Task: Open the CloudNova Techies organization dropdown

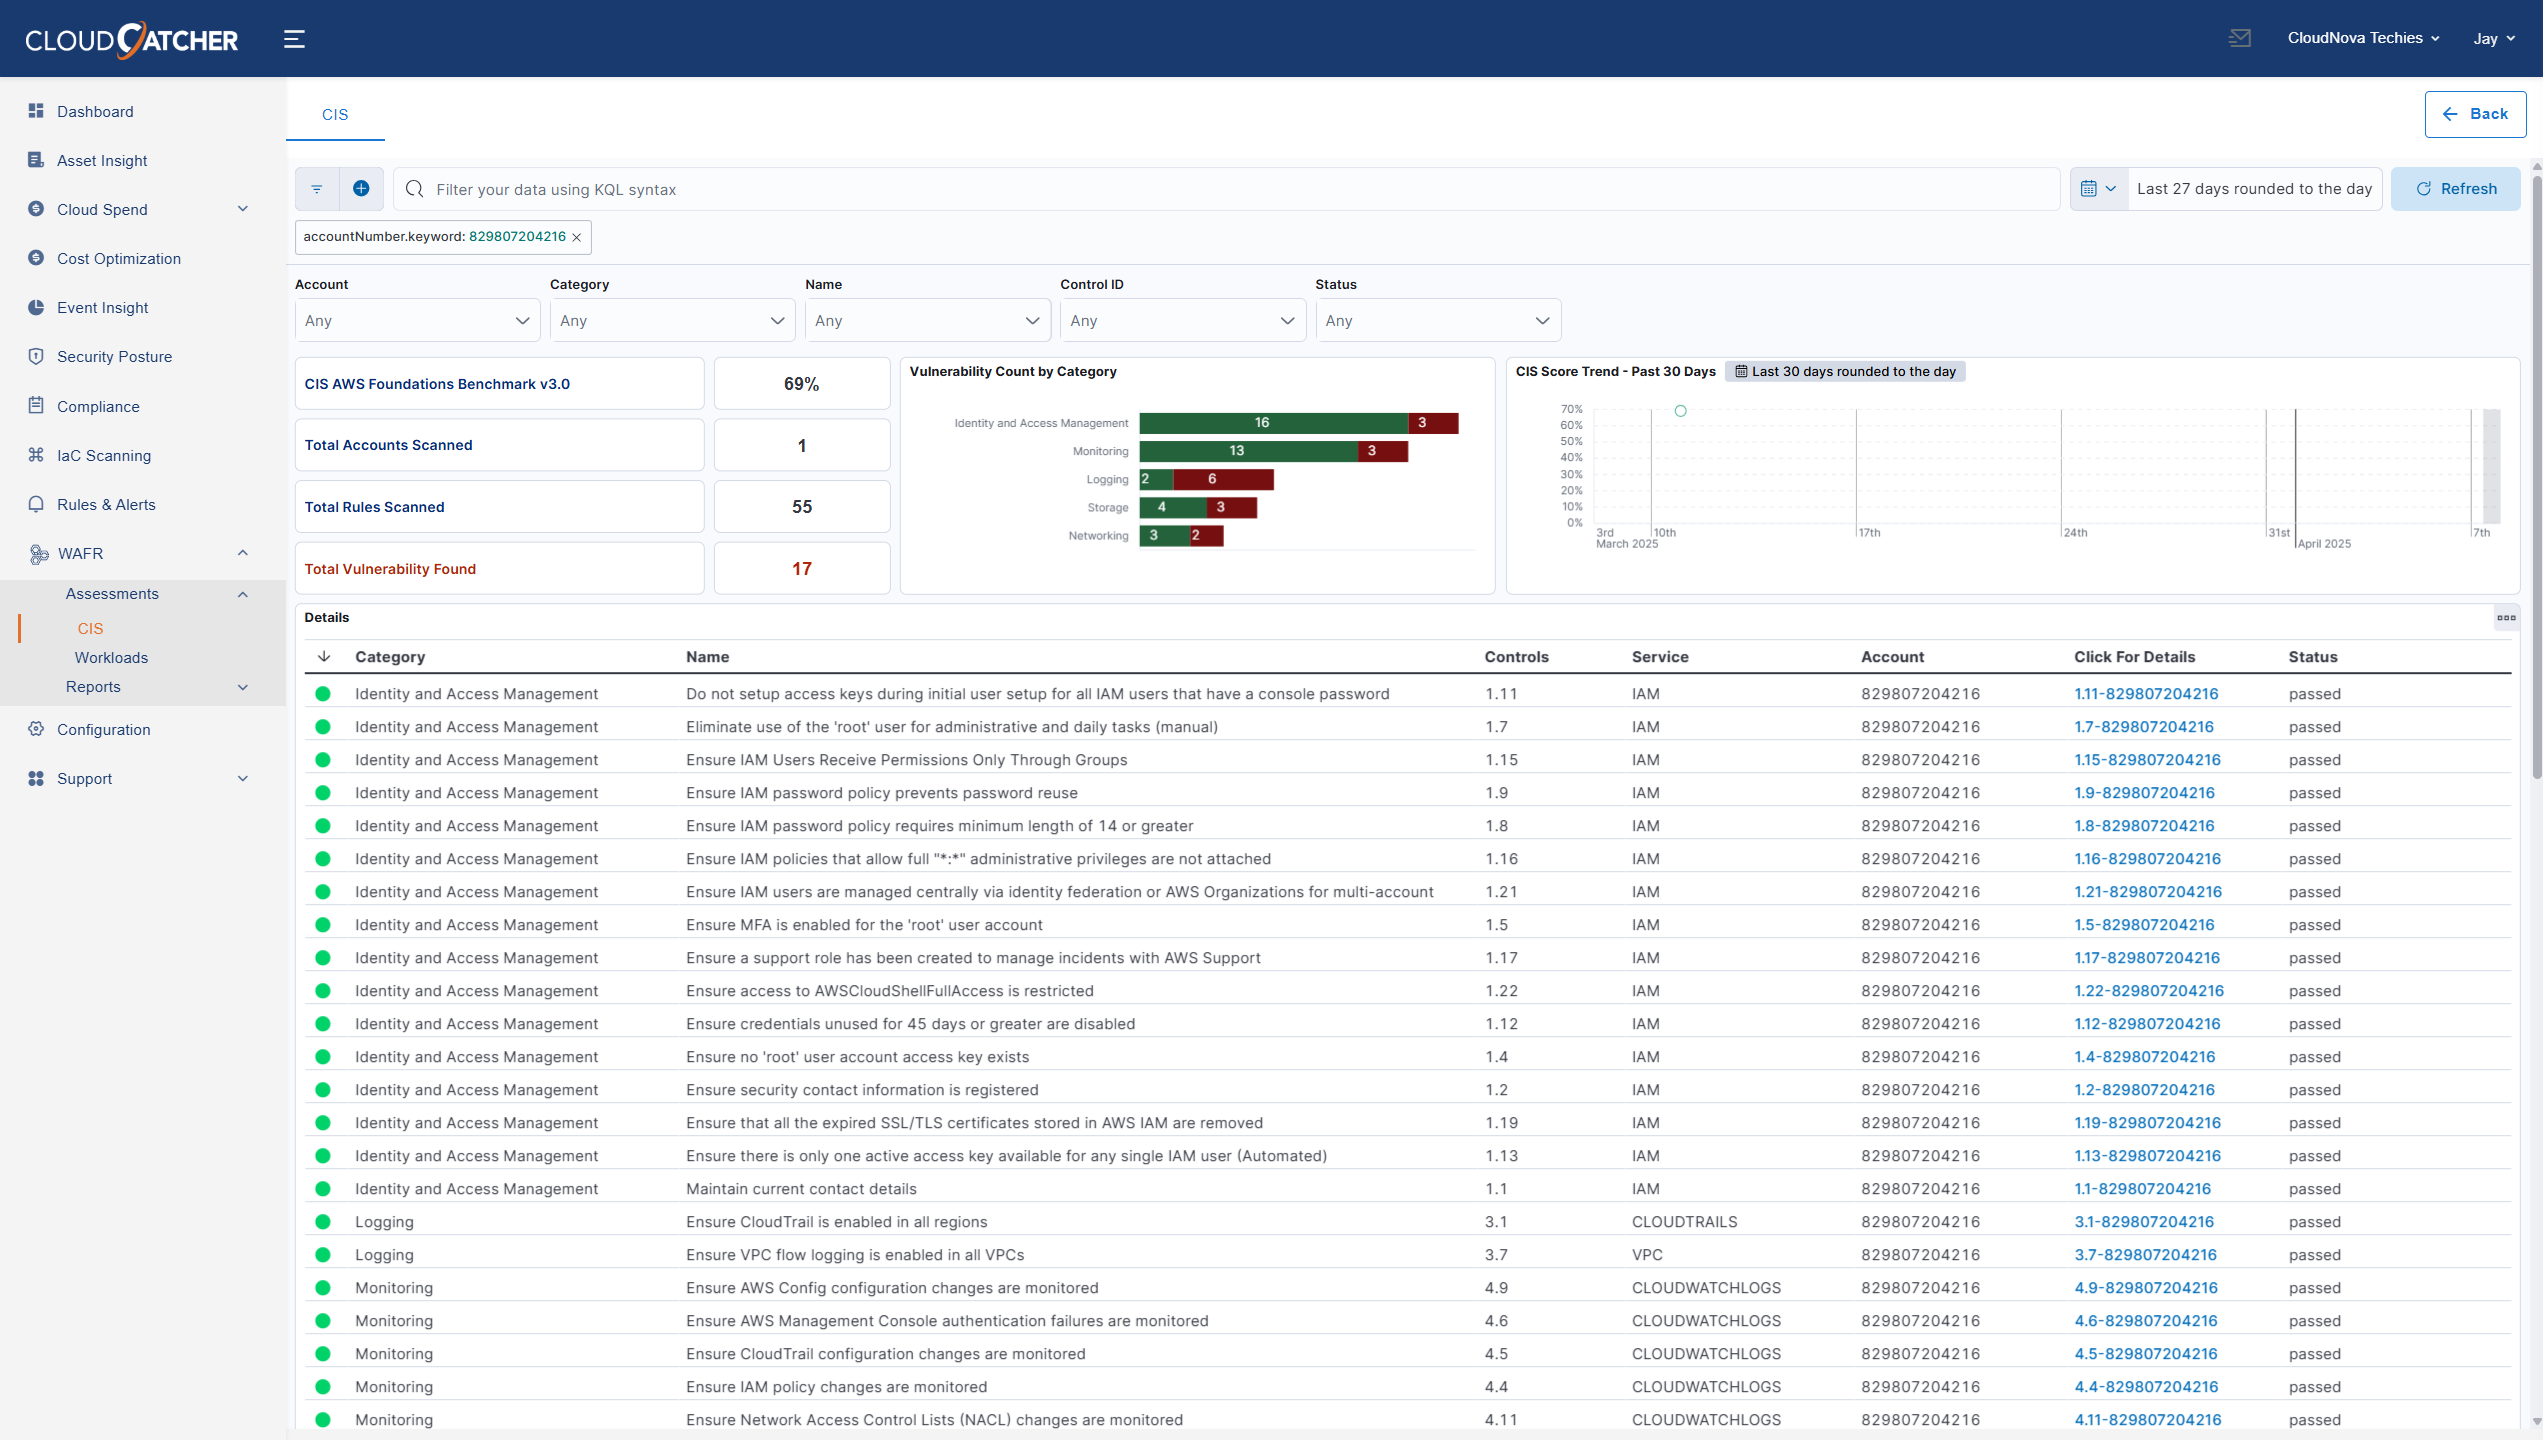Action: (2364, 38)
